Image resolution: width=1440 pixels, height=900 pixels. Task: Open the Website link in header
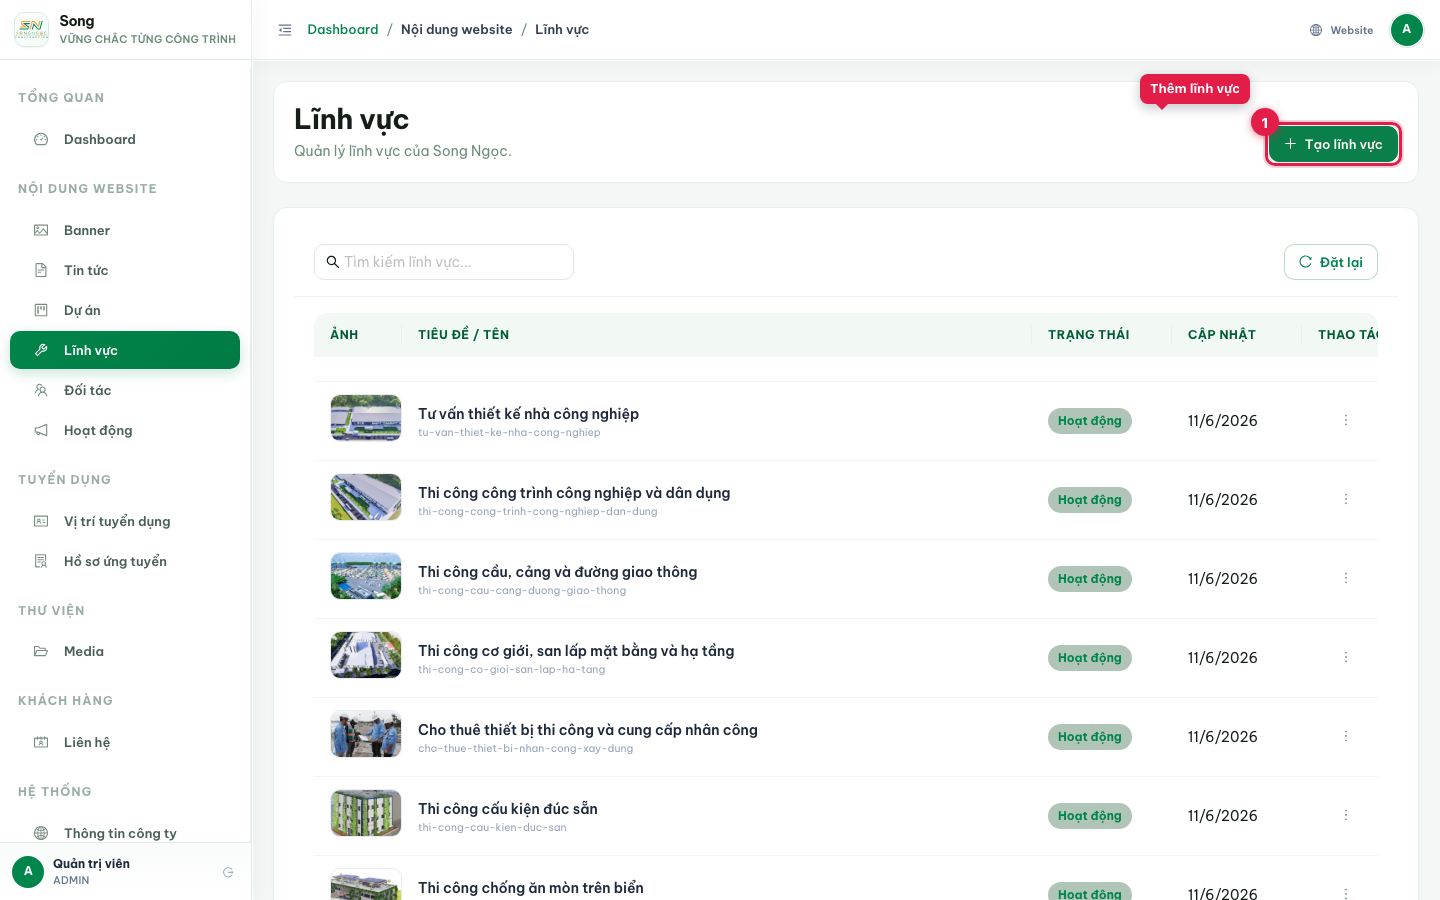(1341, 30)
